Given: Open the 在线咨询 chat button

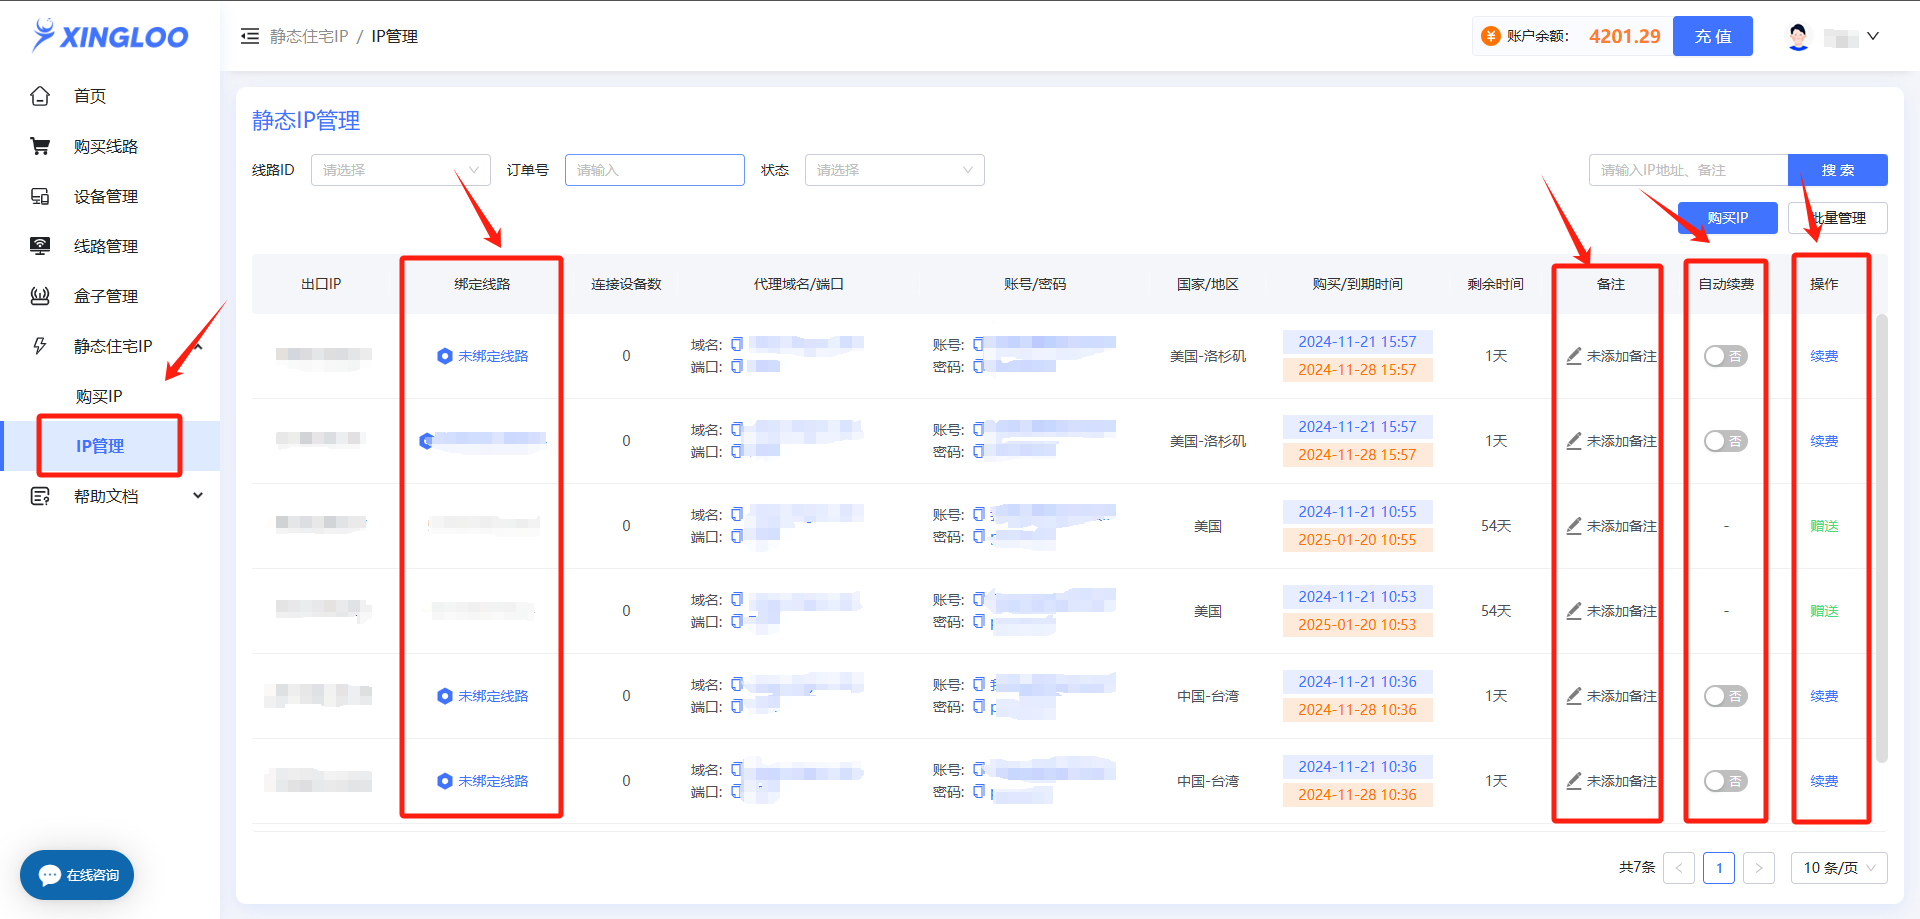Looking at the screenshot, I should point(77,875).
